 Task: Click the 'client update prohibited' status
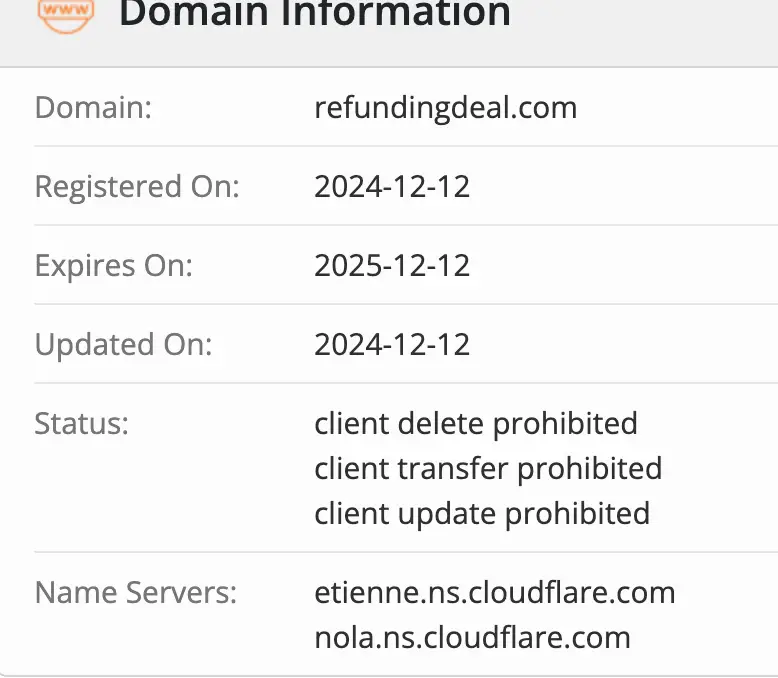click(482, 513)
